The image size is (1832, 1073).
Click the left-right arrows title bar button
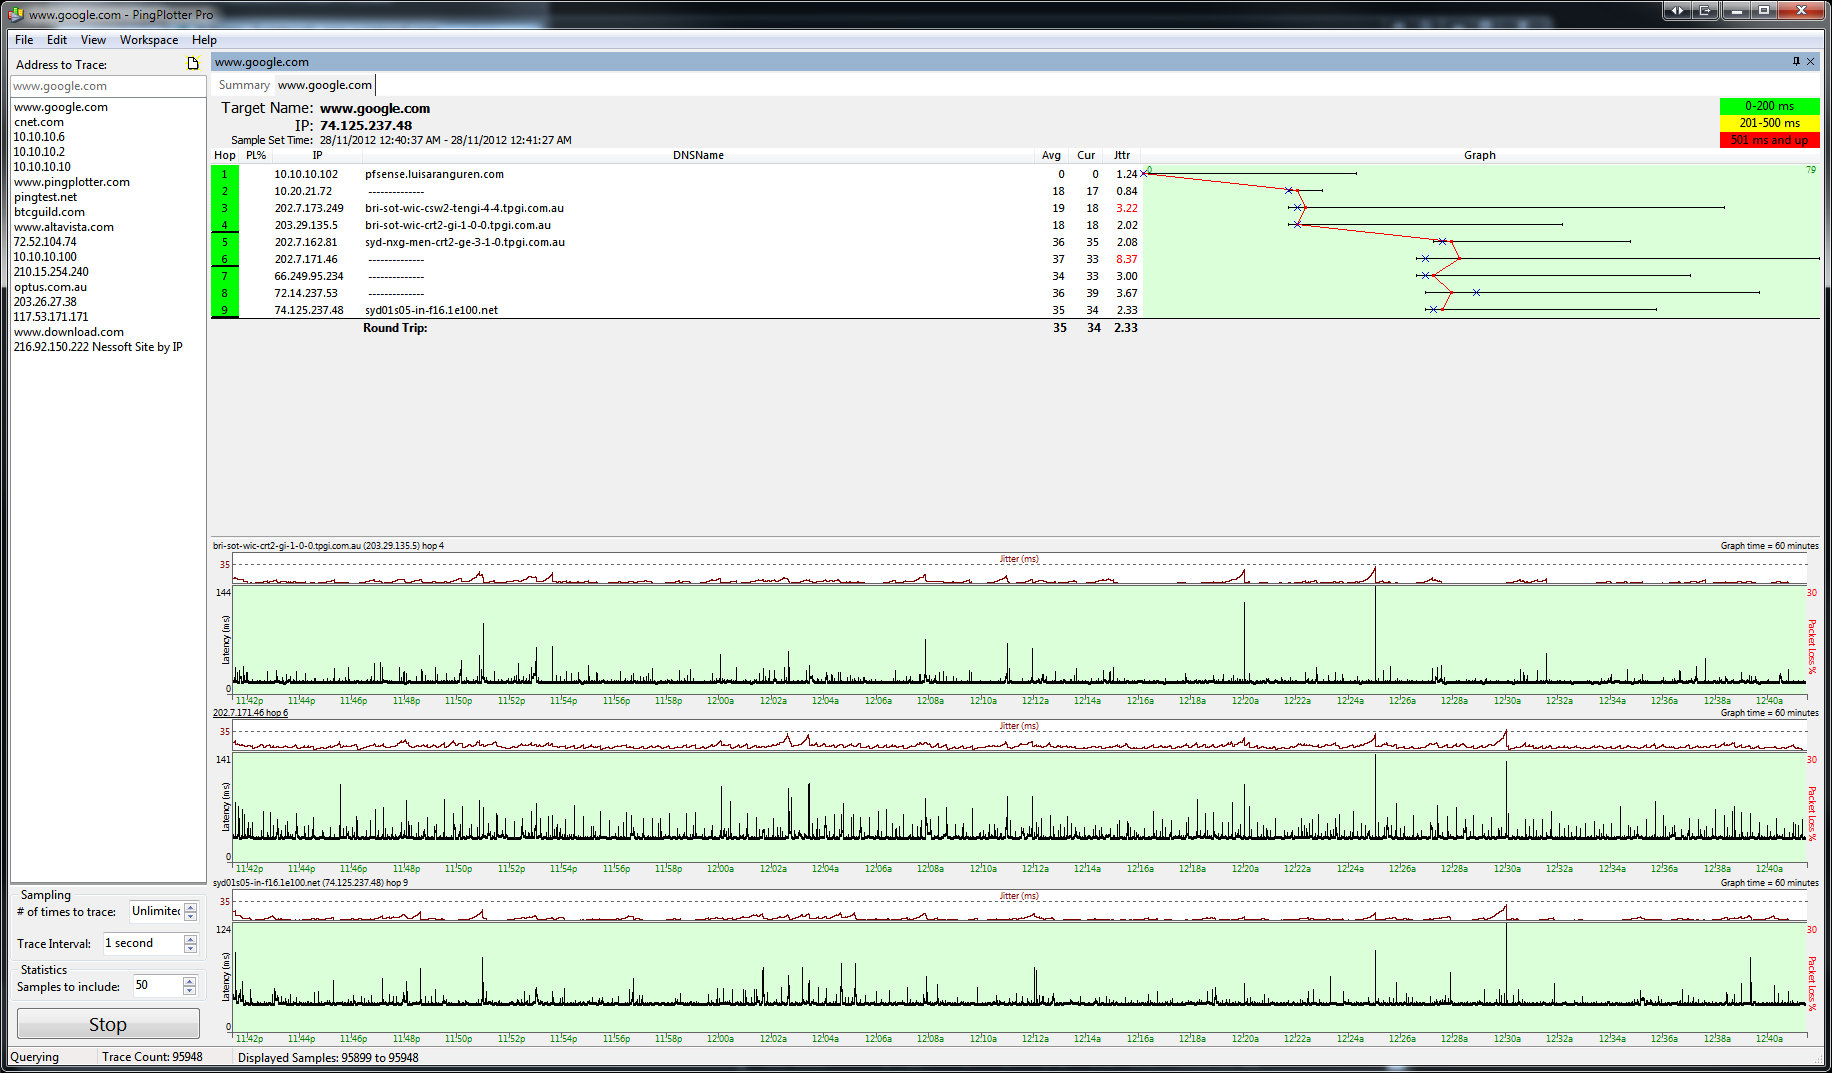(1677, 11)
